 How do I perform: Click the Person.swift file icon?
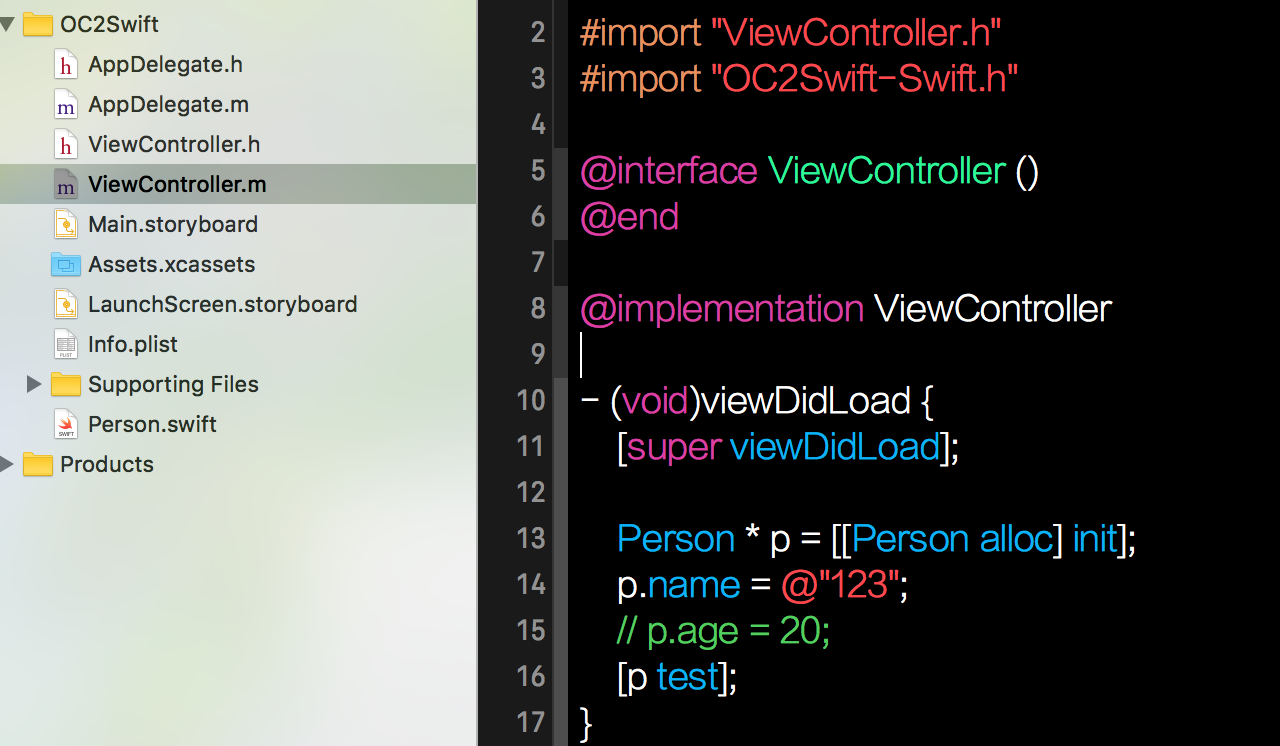click(x=66, y=425)
